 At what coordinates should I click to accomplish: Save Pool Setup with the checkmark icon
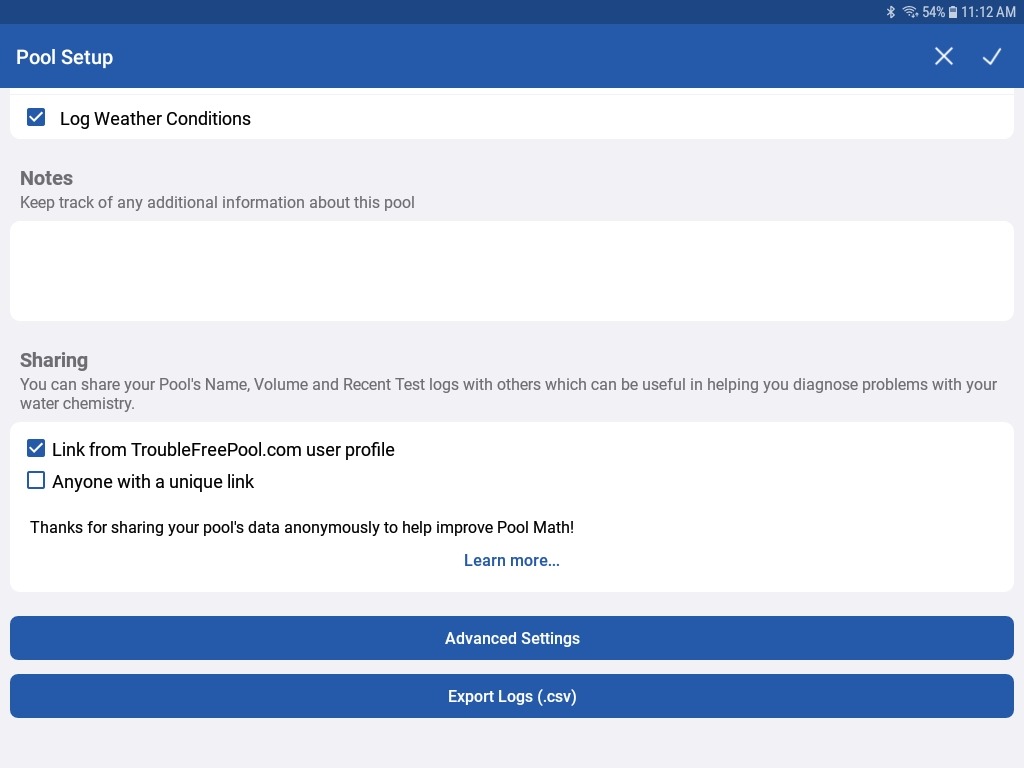(x=992, y=56)
